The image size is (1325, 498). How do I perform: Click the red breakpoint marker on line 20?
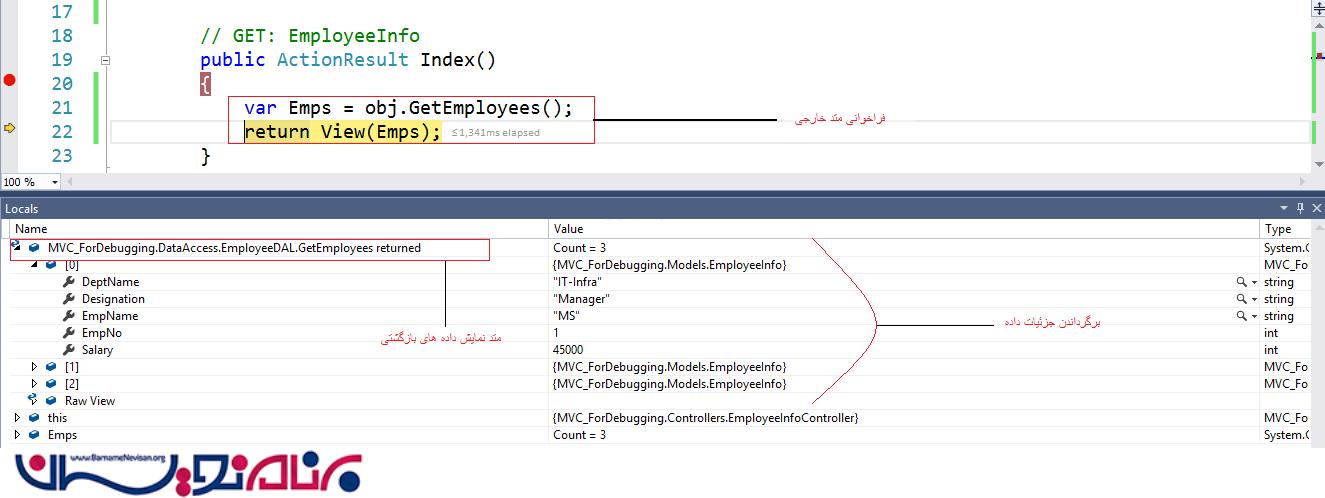tap(10, 81)
